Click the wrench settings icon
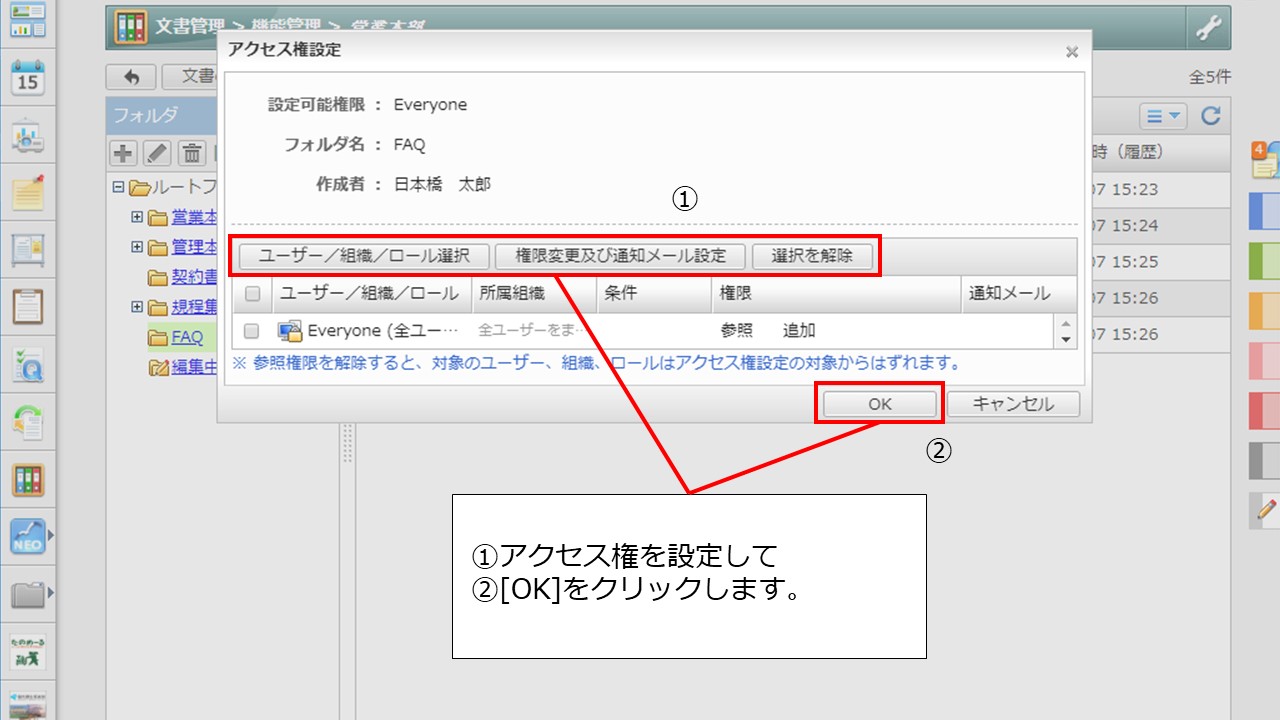This screenshot has width=1280, height=720. click(1208, 29)
